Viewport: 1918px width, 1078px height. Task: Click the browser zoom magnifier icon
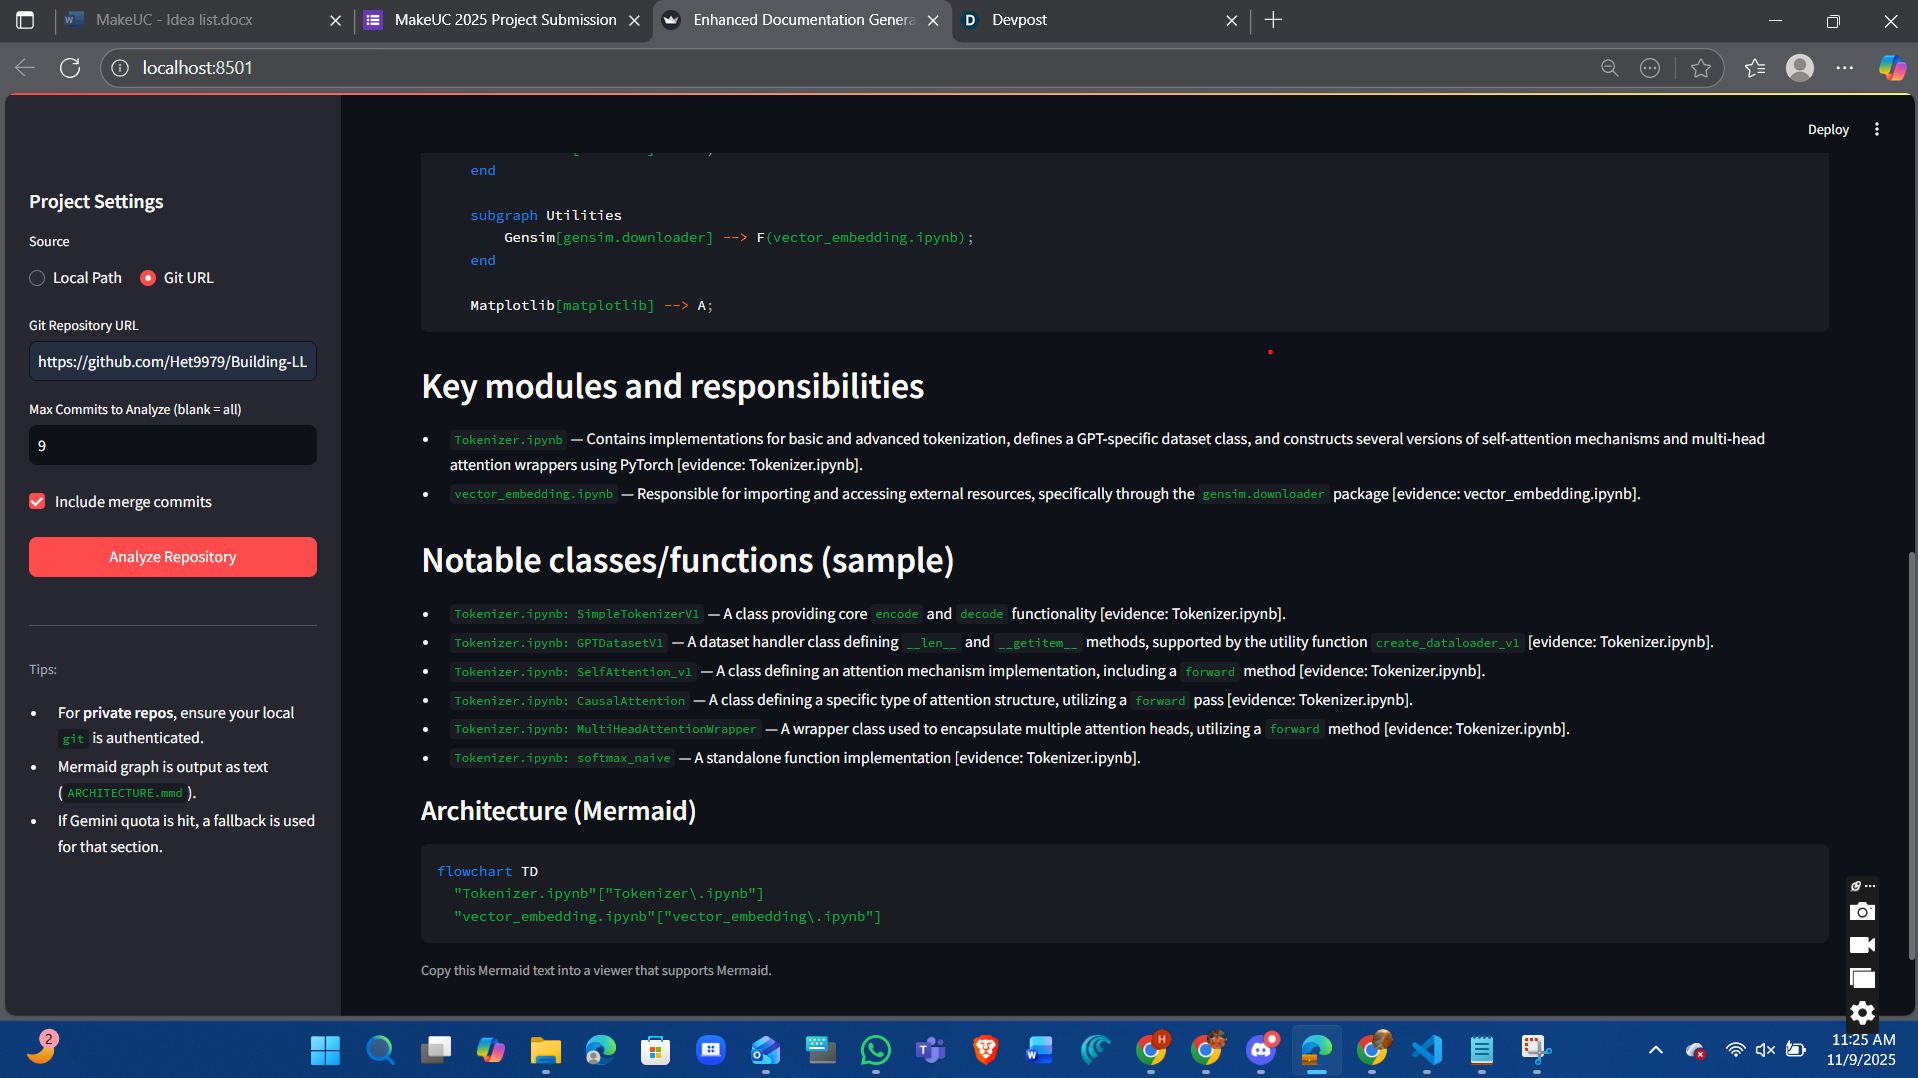point(1609,68)
